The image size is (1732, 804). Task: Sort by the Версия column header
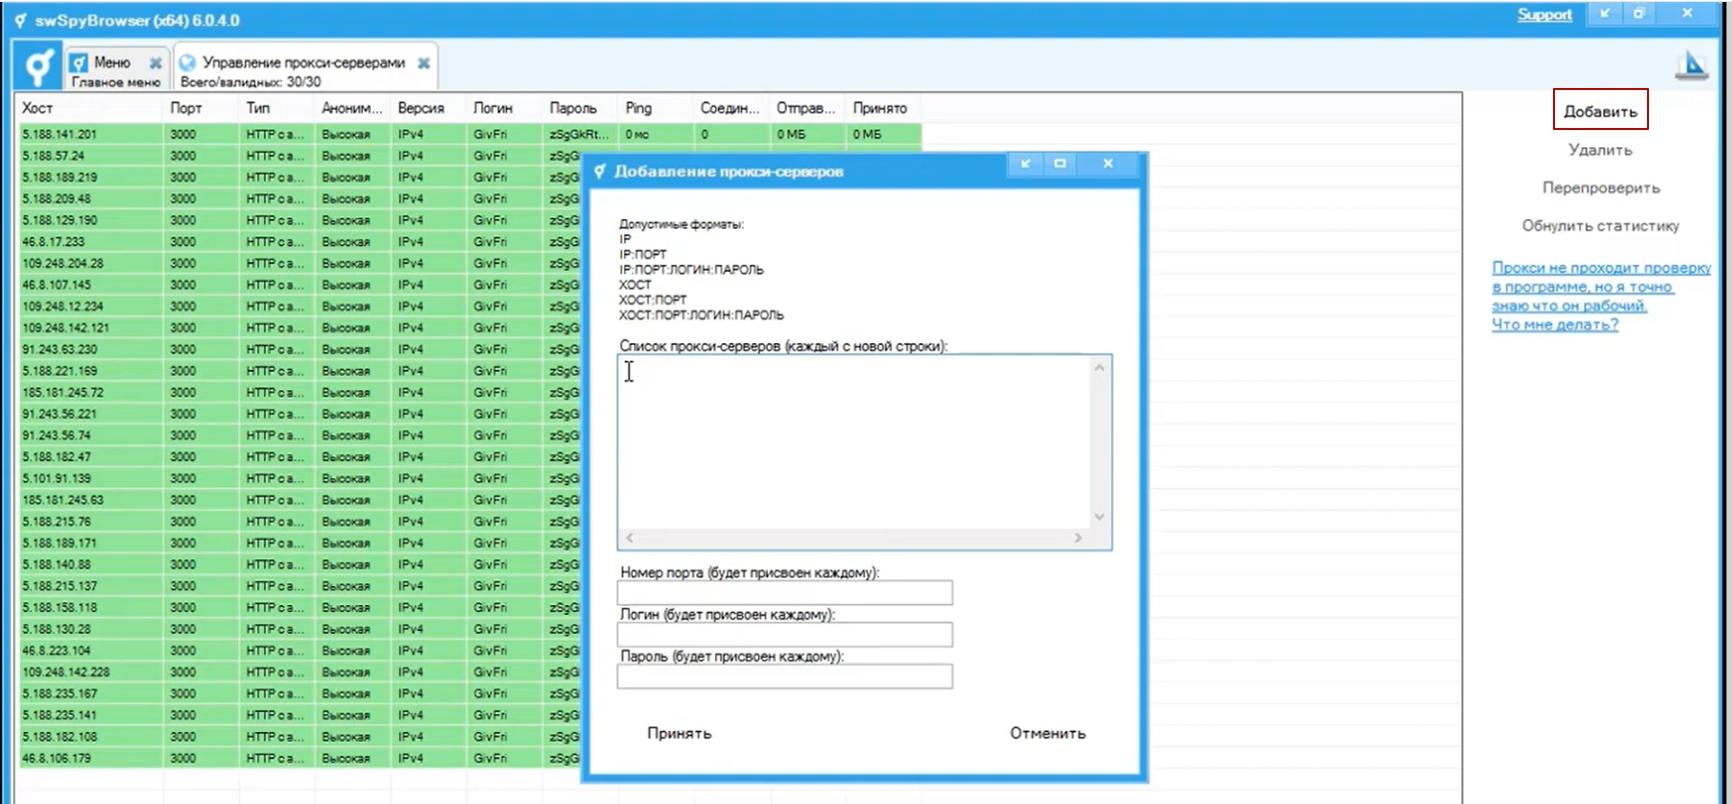pos(428,108)
